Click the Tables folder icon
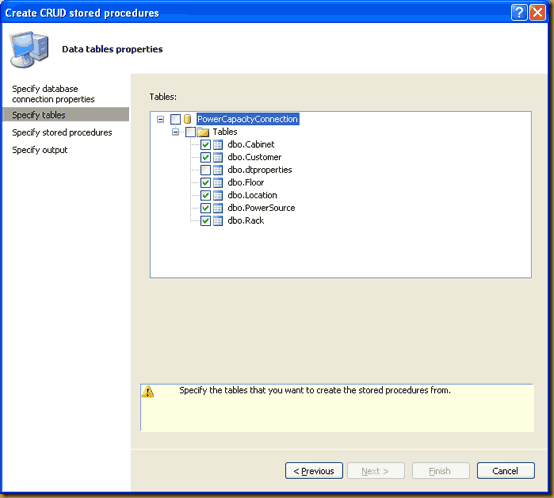554x498 pixels. coord(203,132)
